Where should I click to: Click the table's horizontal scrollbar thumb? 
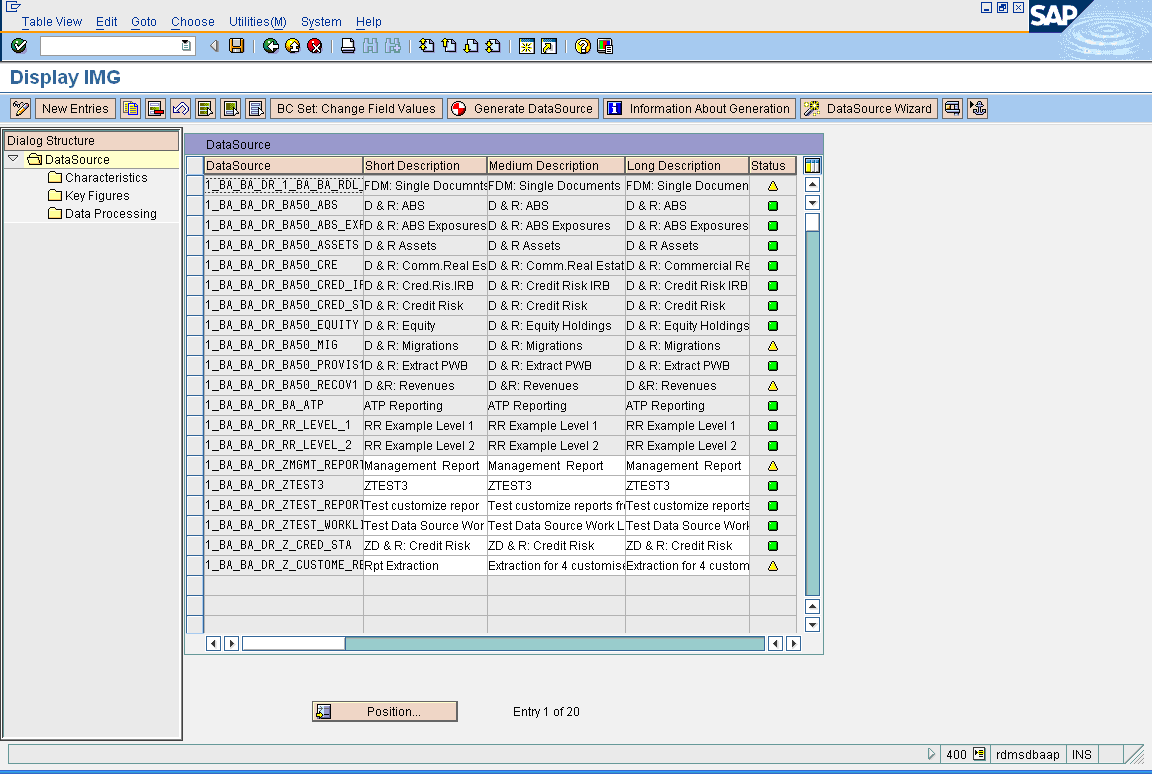click(293, 644)
